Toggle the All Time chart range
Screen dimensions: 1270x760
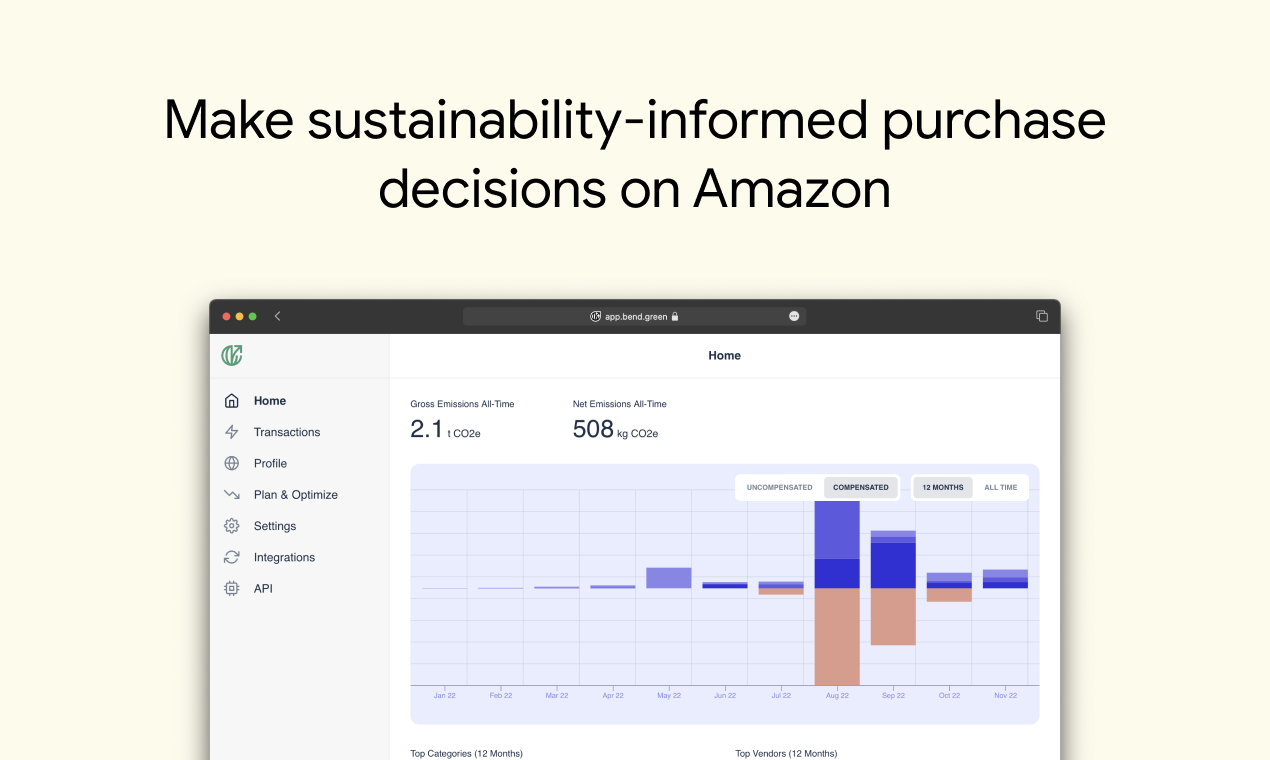tap(1001, 487)
